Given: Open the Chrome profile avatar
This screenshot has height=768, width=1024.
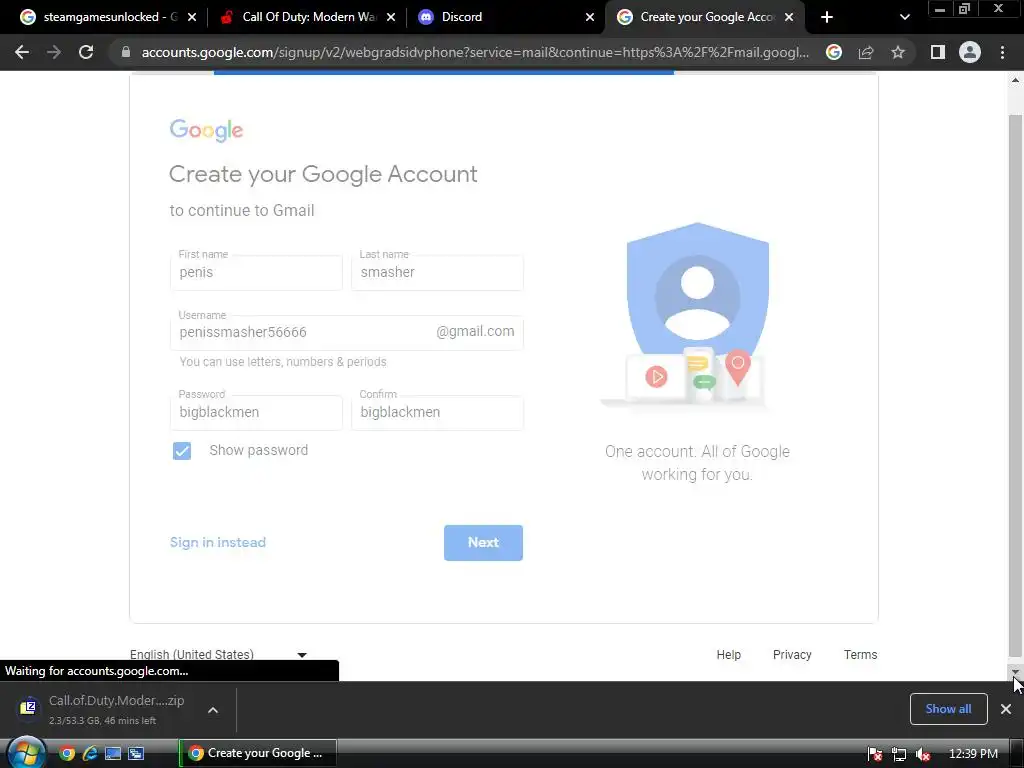Looking at the screenshot, I should coord(970,52).
